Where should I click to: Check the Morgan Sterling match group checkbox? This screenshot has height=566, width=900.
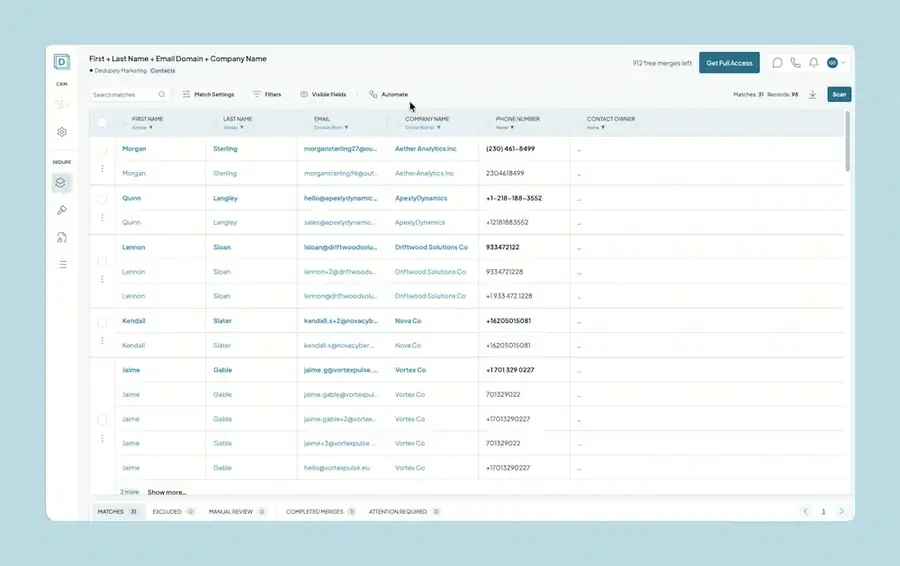pos(102,150)
